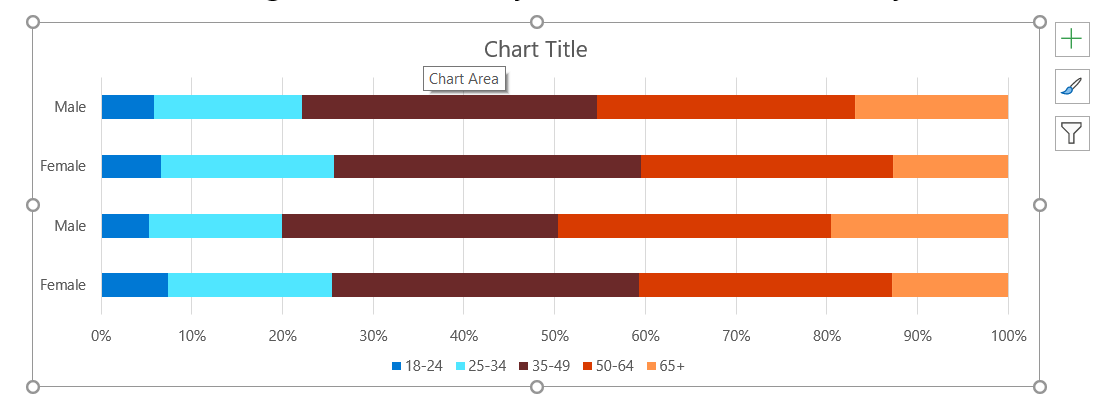Image resolution: width=1107 pixels, height=395 pixels.
Task: Select the top-middle chart resize handle
Action: pyautogui.click(x=537, y=22)
